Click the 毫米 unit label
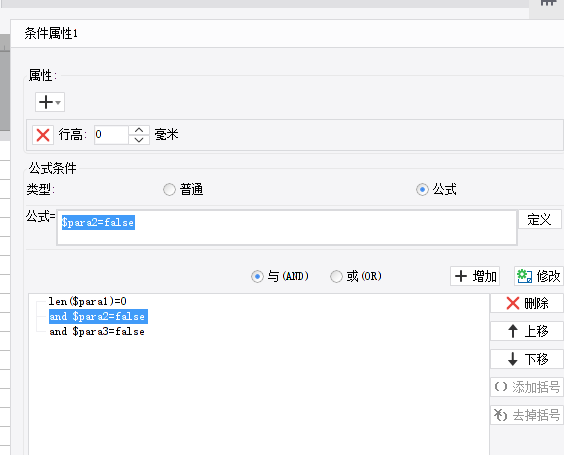Image resolution: width=564 pixels, height=455 pixels. click(x=167, y=135)
